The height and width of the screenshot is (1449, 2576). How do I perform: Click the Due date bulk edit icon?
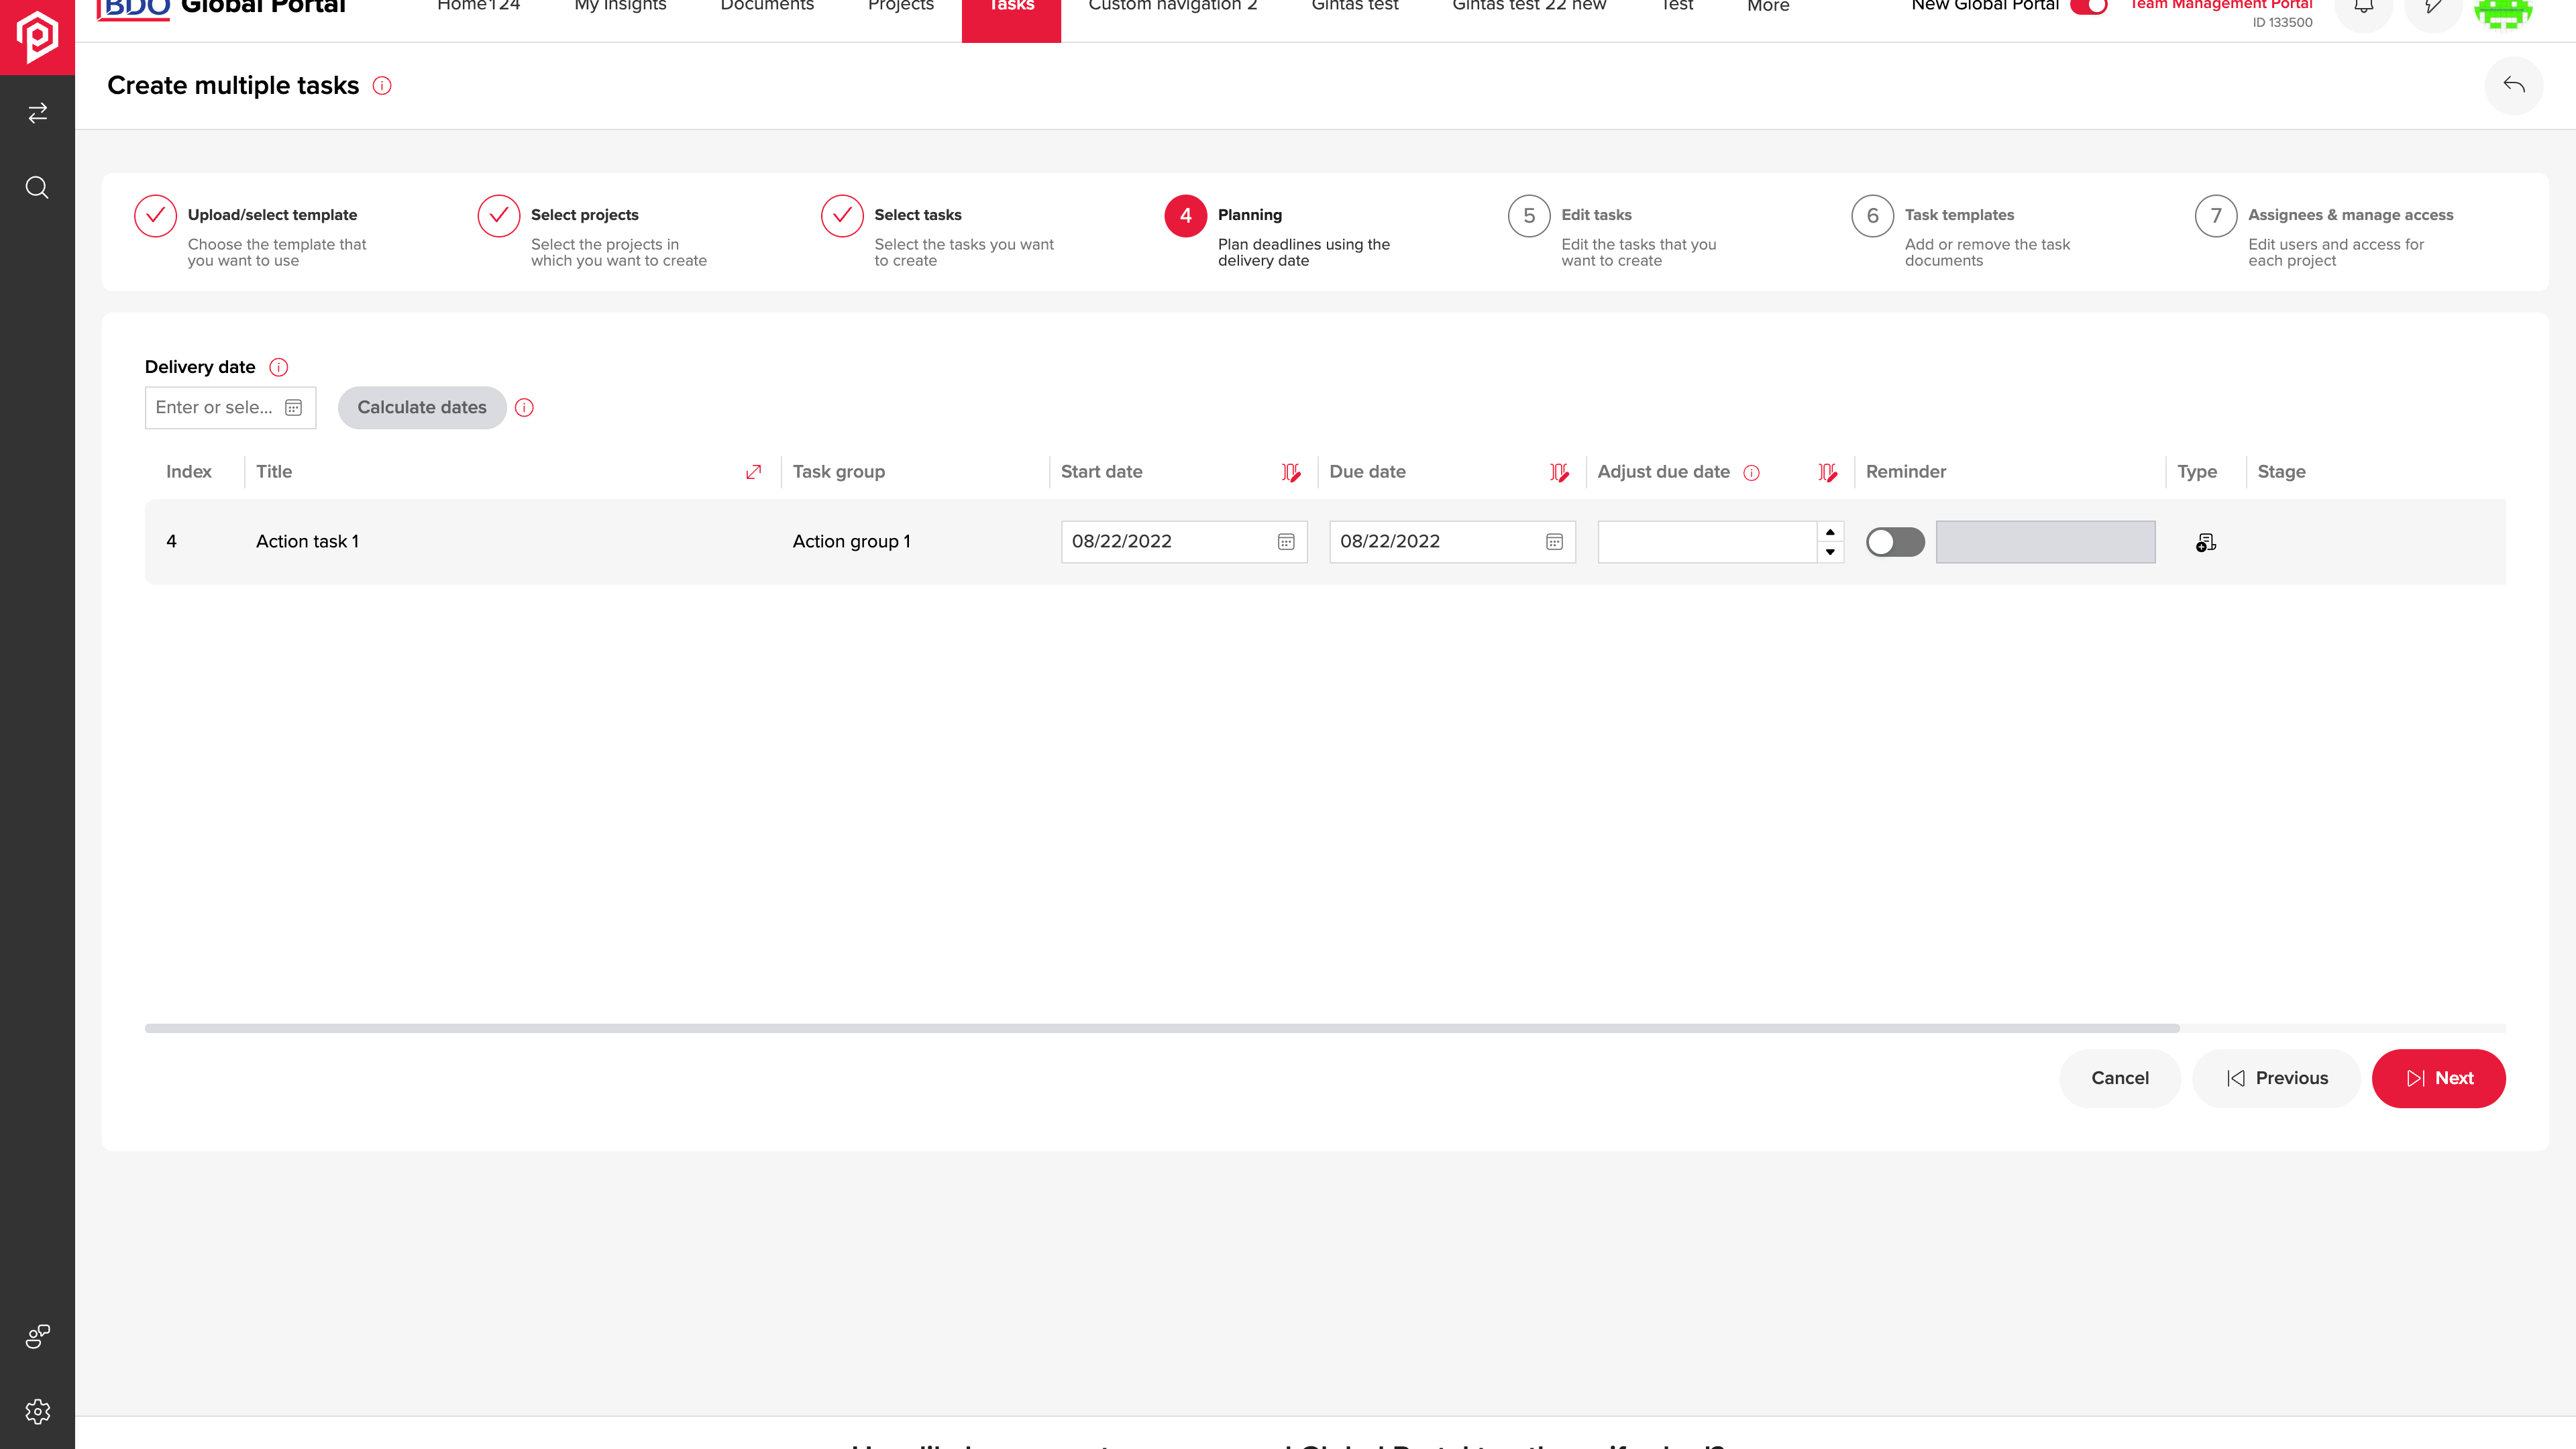click(1559, 472)
